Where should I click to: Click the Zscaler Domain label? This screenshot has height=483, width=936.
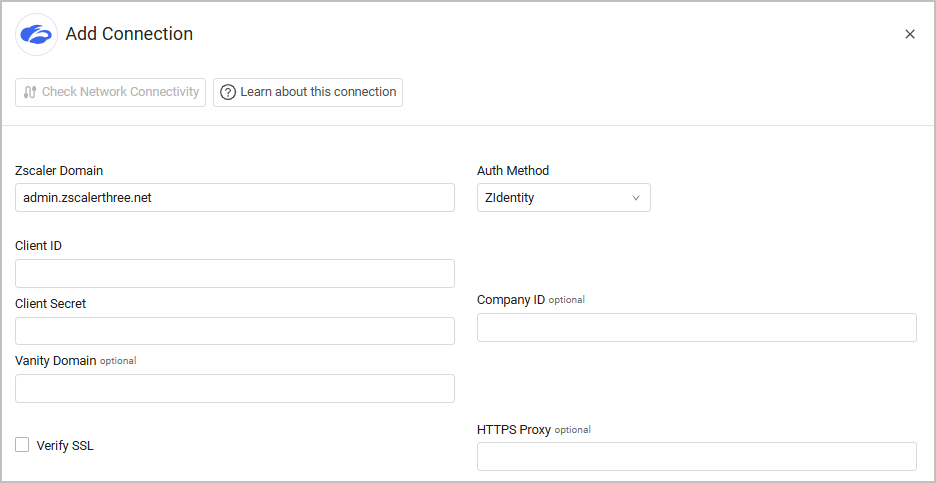pos(59,171)
